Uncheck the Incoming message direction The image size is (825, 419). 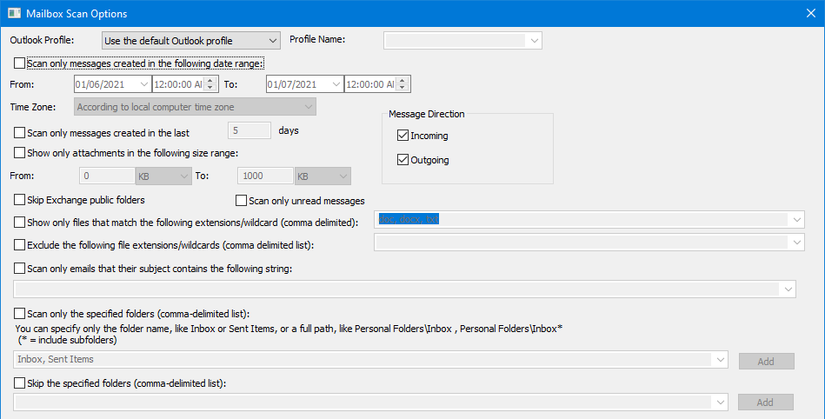coord(403,135)
